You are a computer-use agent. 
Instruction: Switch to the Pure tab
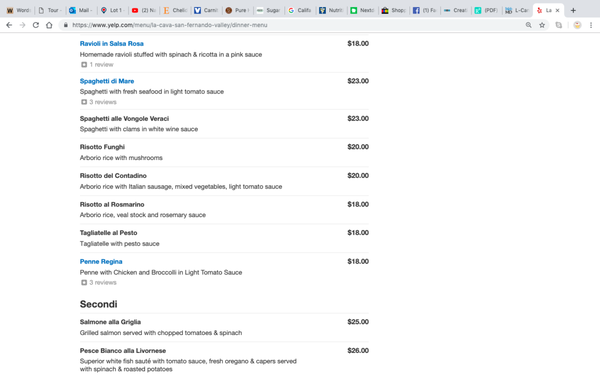(x=237, y=10)
